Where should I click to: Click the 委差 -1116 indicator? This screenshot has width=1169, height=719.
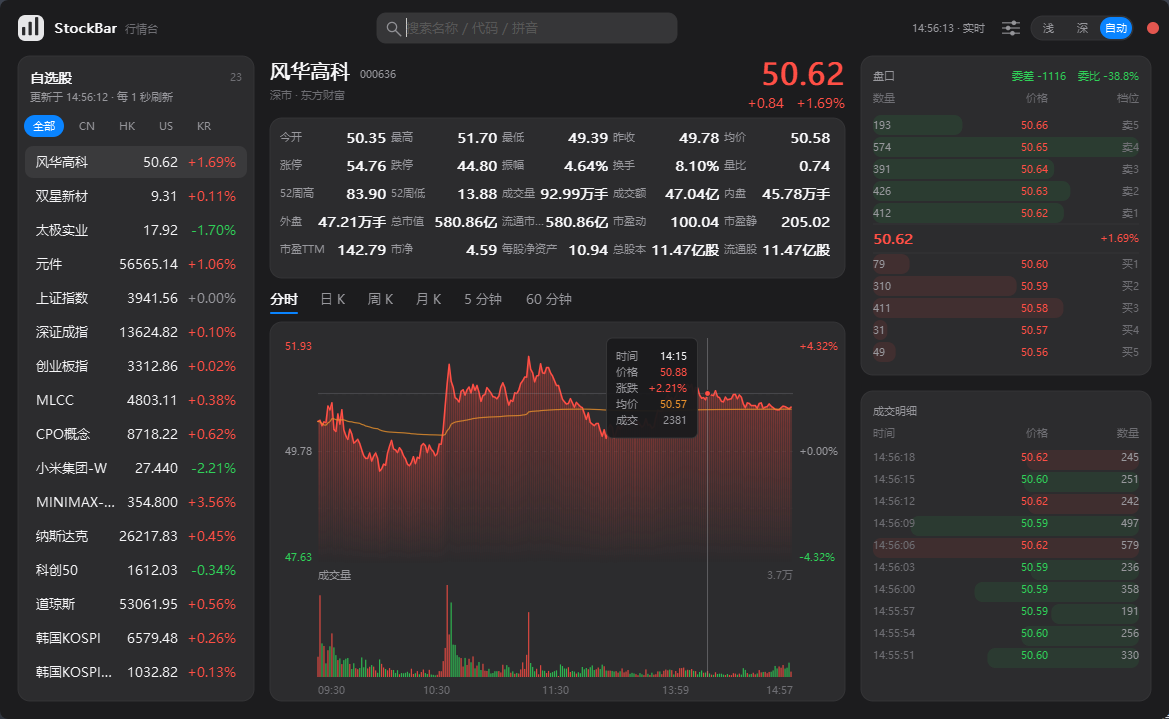(x=1039, y=76)
